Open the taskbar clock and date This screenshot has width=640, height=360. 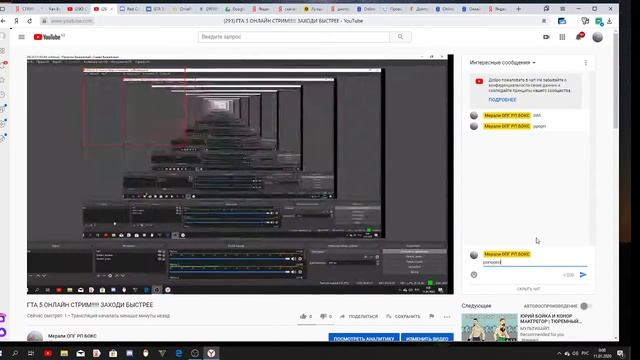click(x=602, y=353)
